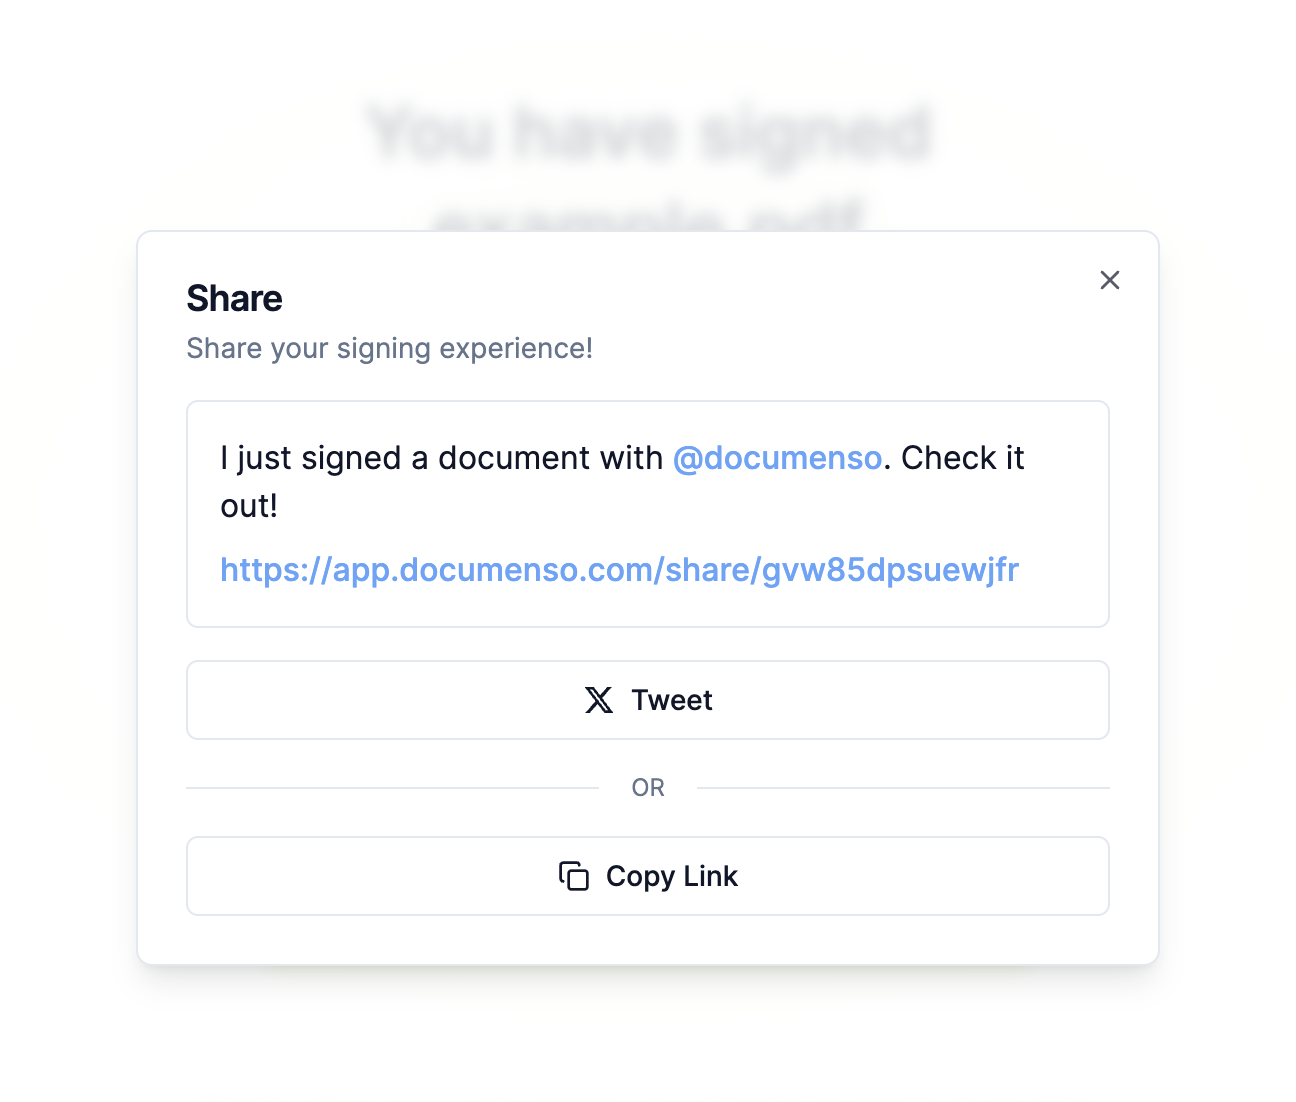This screenshot has height=1102, width=1296.
Task: Open the app.documenso.com share link
Action: click(x=618, y=569)
